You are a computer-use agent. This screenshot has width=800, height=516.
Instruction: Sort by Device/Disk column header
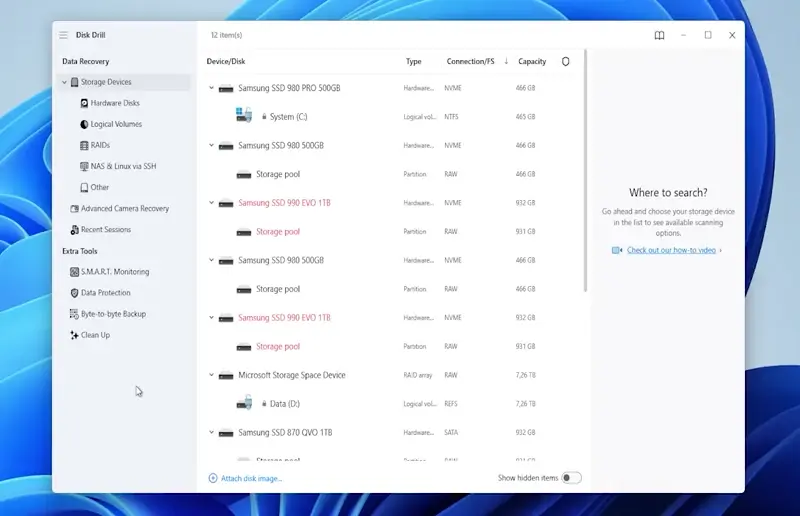tap(226, 61)
